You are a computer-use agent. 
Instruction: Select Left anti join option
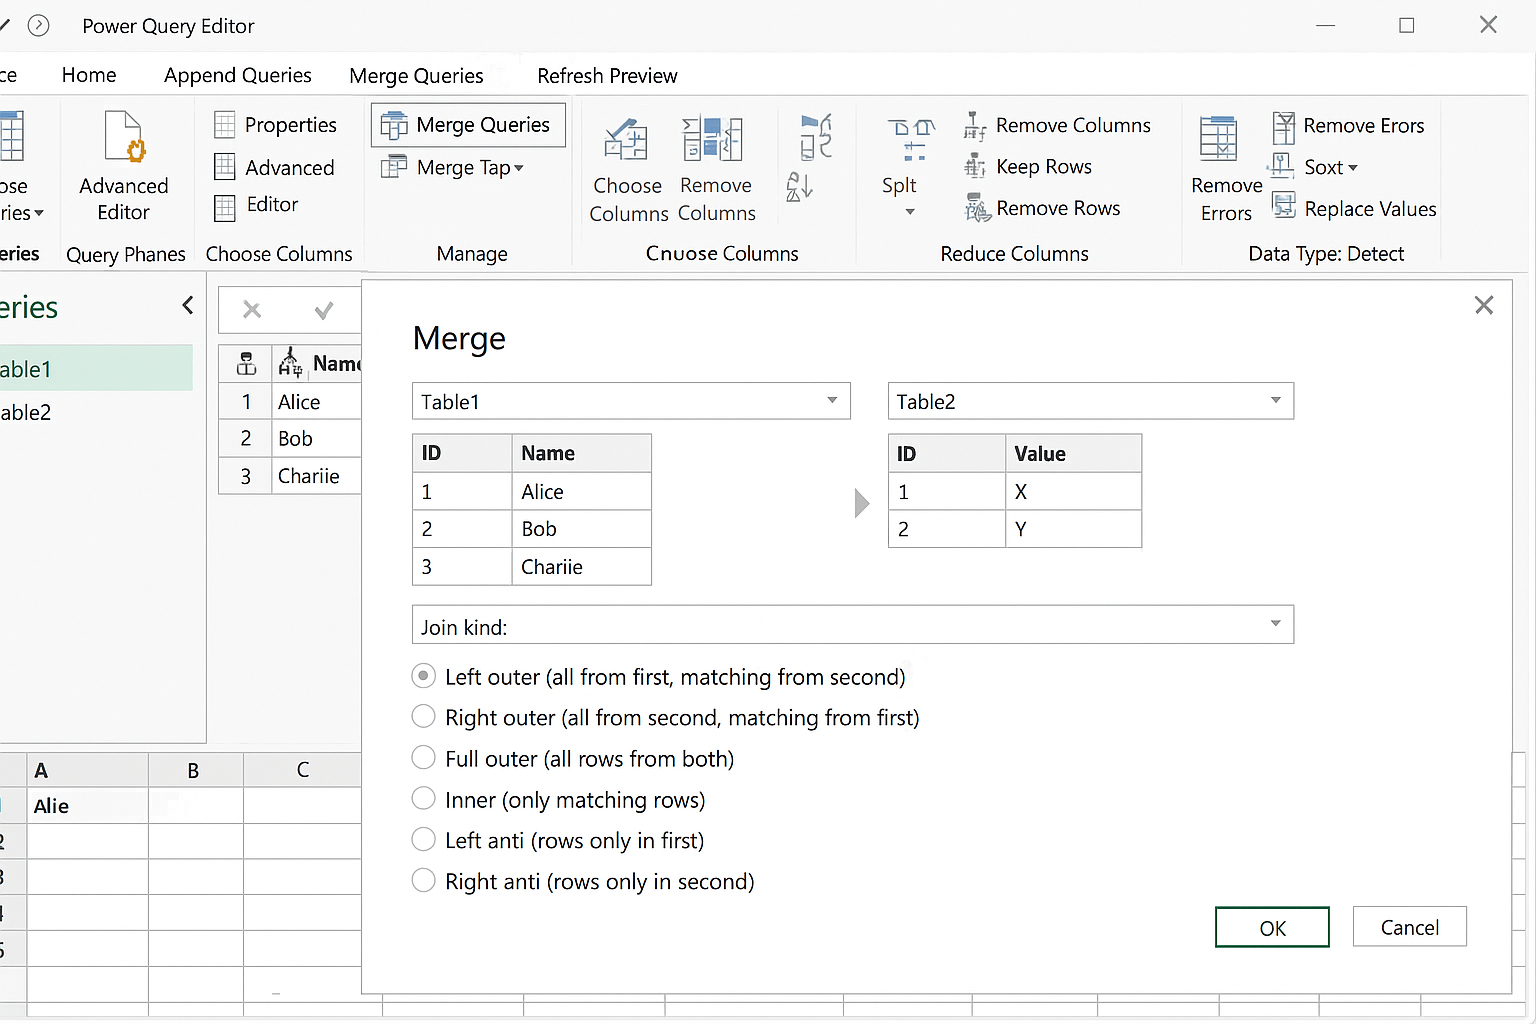[424, 839]
